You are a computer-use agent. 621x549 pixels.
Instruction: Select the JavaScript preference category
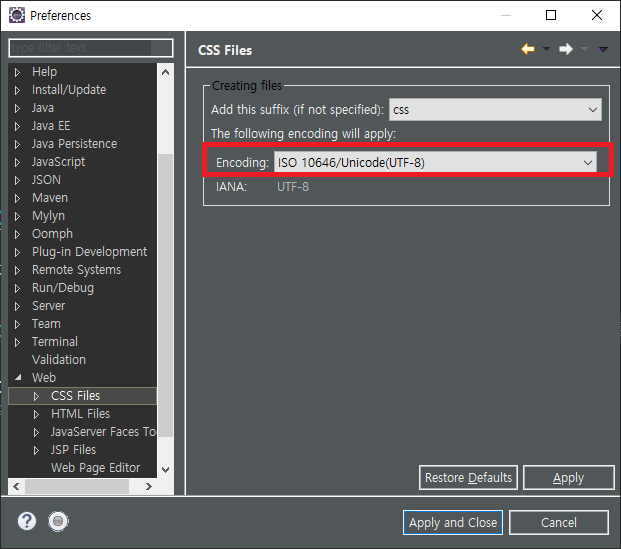tap(58, 162)
